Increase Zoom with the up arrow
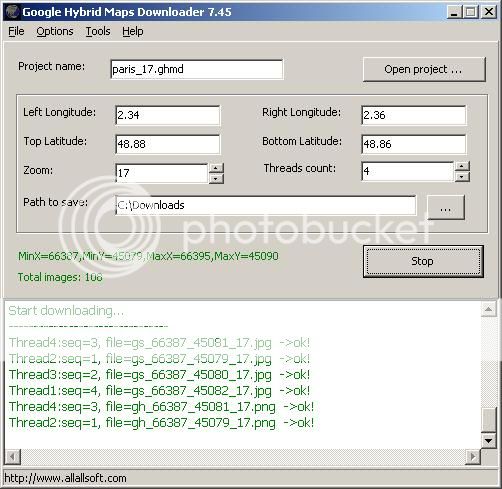Image resolution: width=502 pixels, height=489 pixels. pyautogui.click(x=216, y=168)
